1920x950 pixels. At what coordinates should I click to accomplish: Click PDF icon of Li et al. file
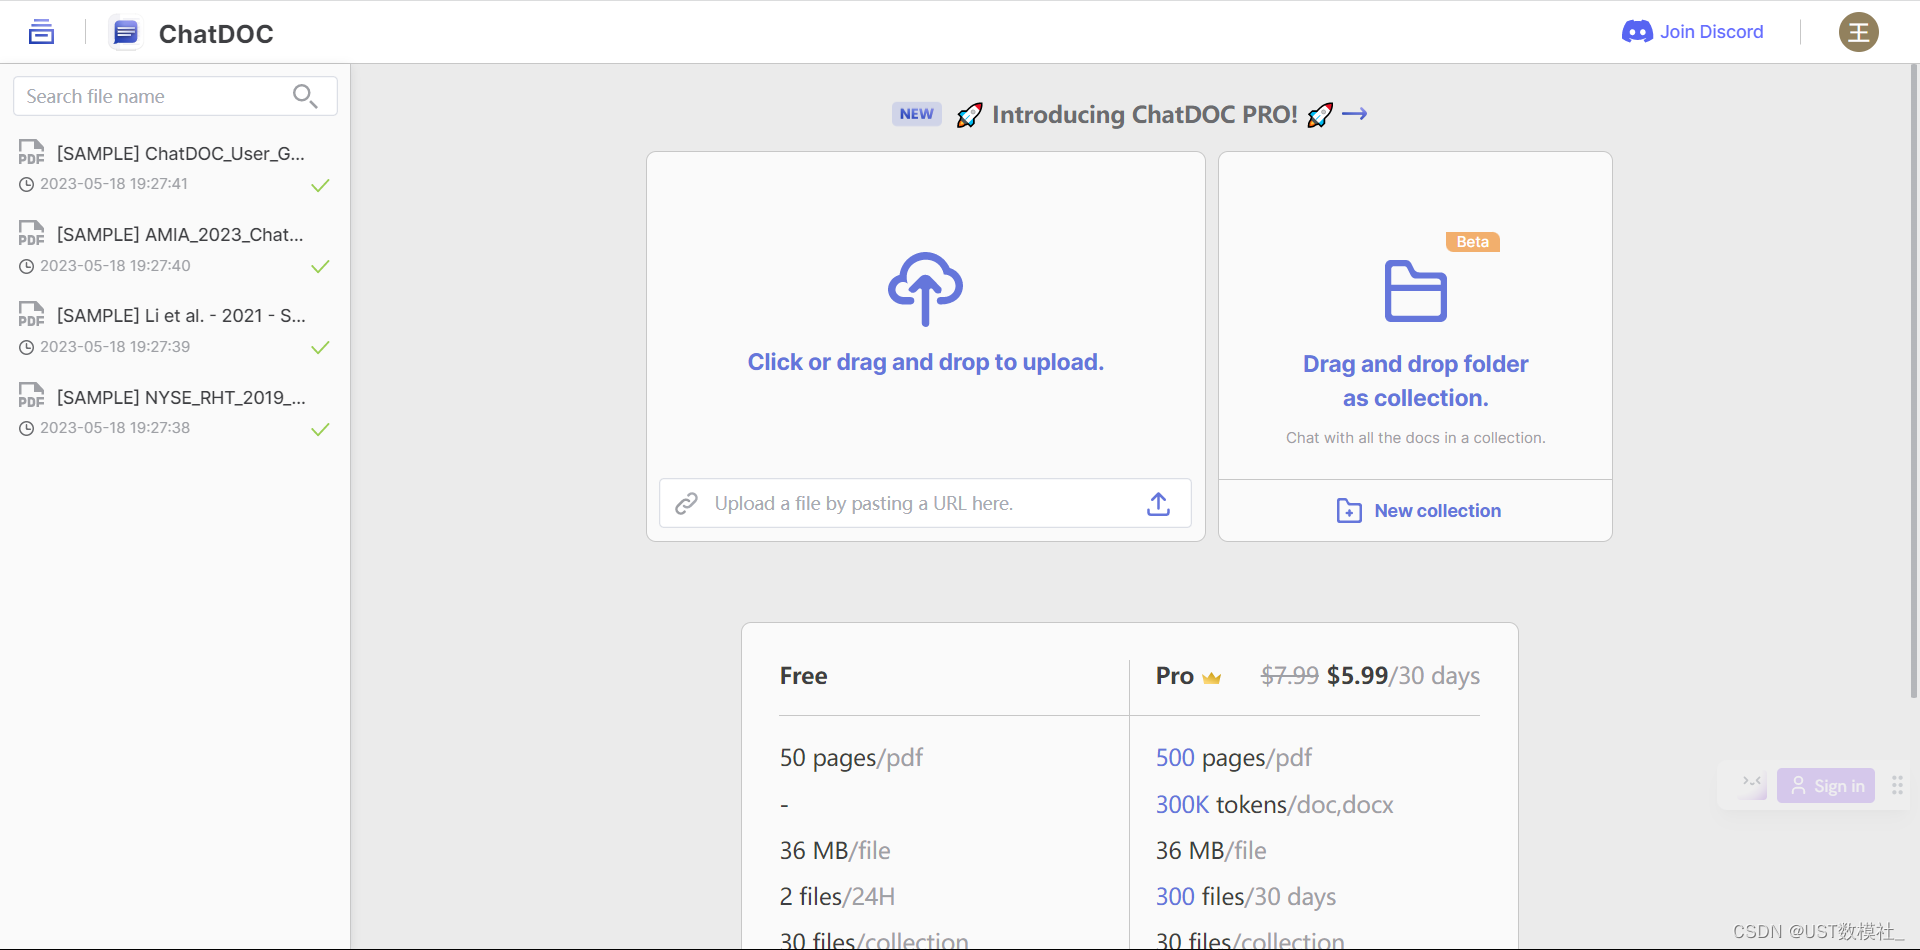tap(31, 314)
